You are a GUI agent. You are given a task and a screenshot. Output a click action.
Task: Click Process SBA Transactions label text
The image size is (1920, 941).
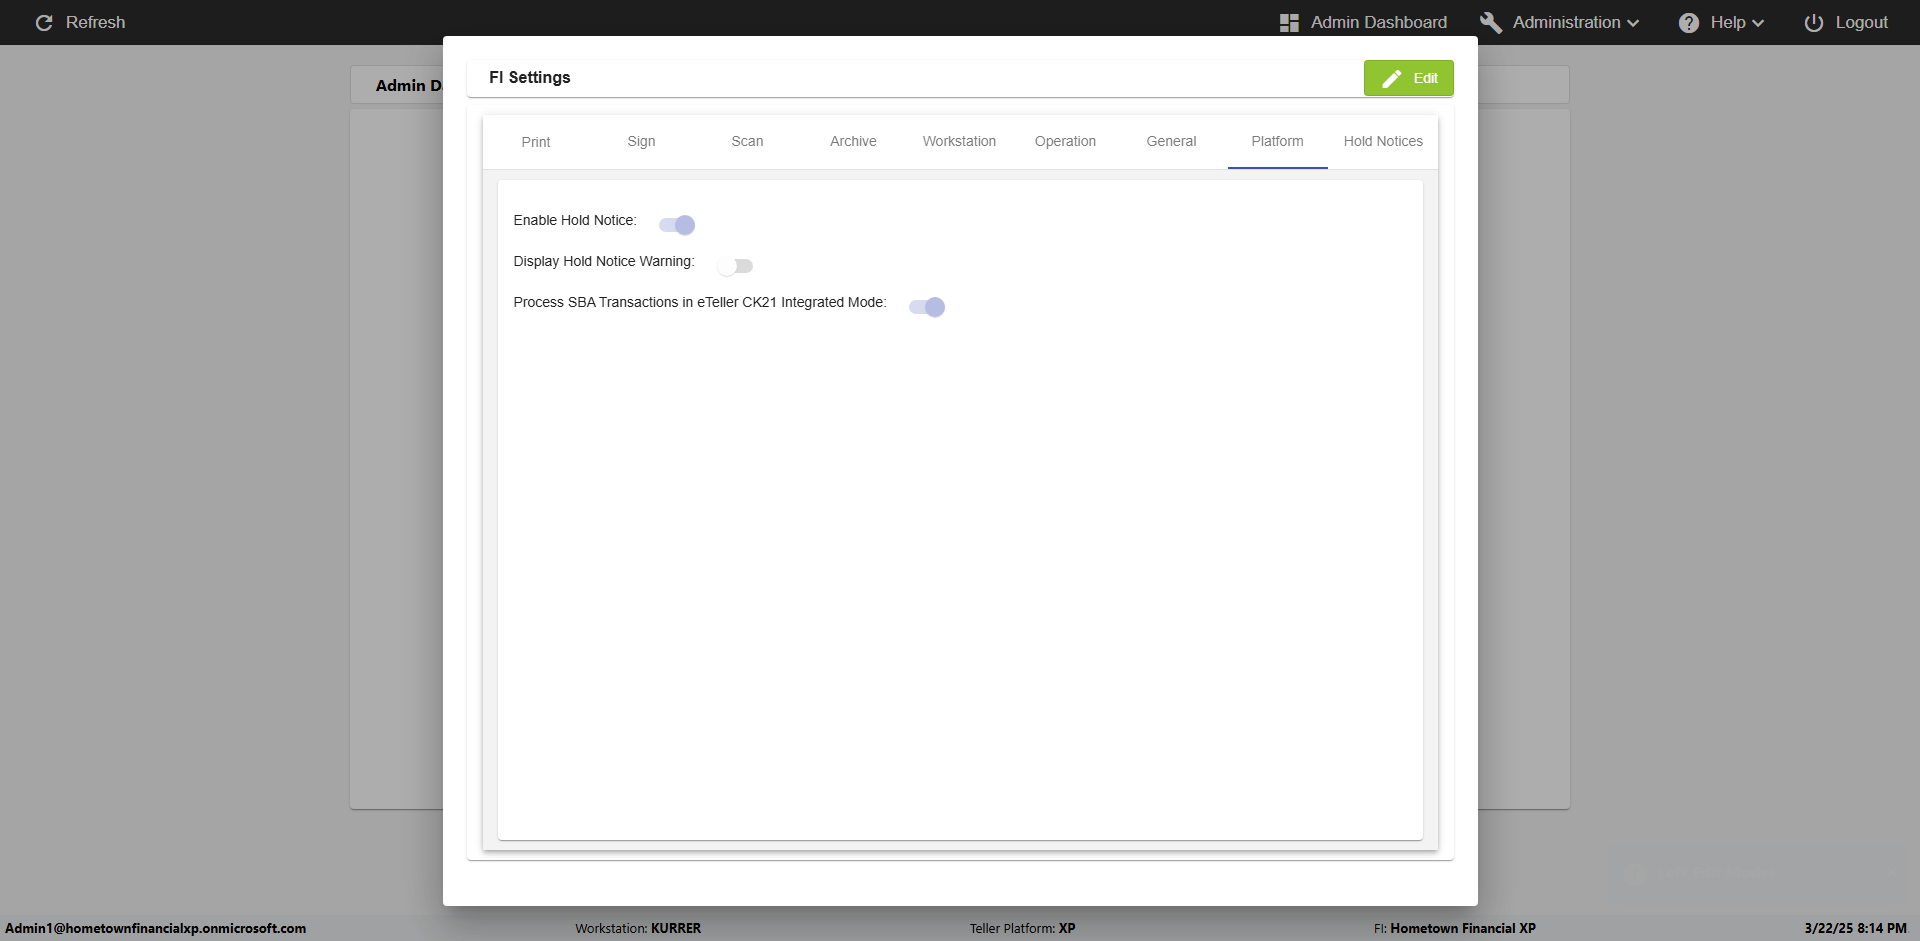pyautogui.click(x=700, y=302)
